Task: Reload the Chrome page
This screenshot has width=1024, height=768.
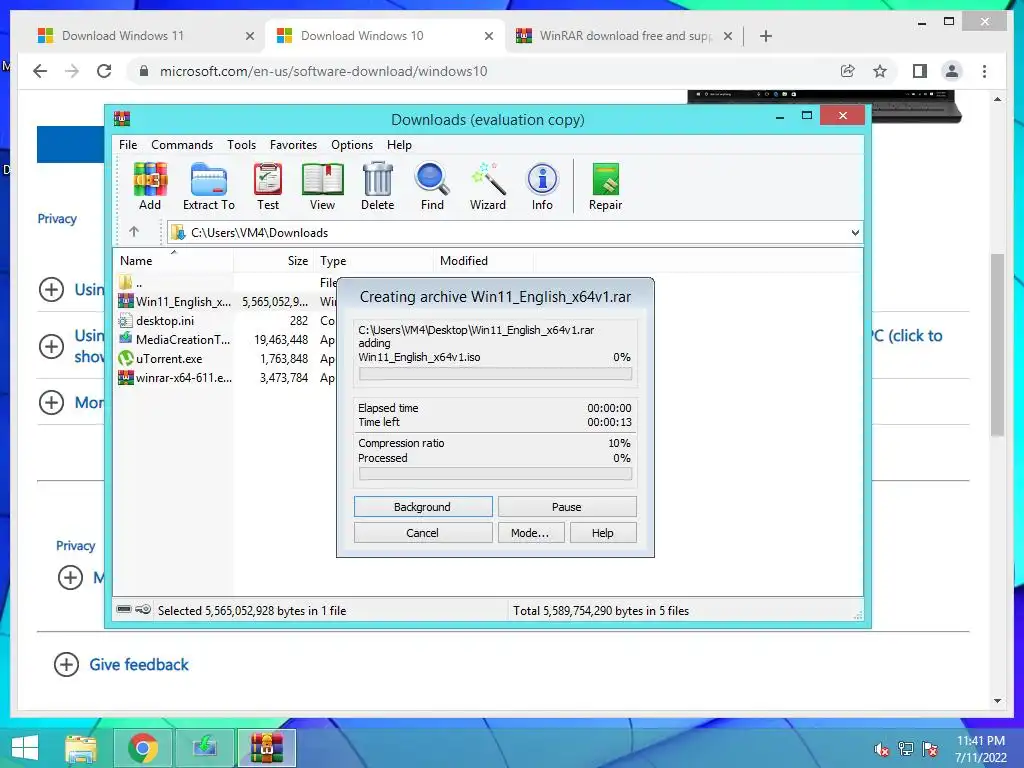Action: (104, 71)
